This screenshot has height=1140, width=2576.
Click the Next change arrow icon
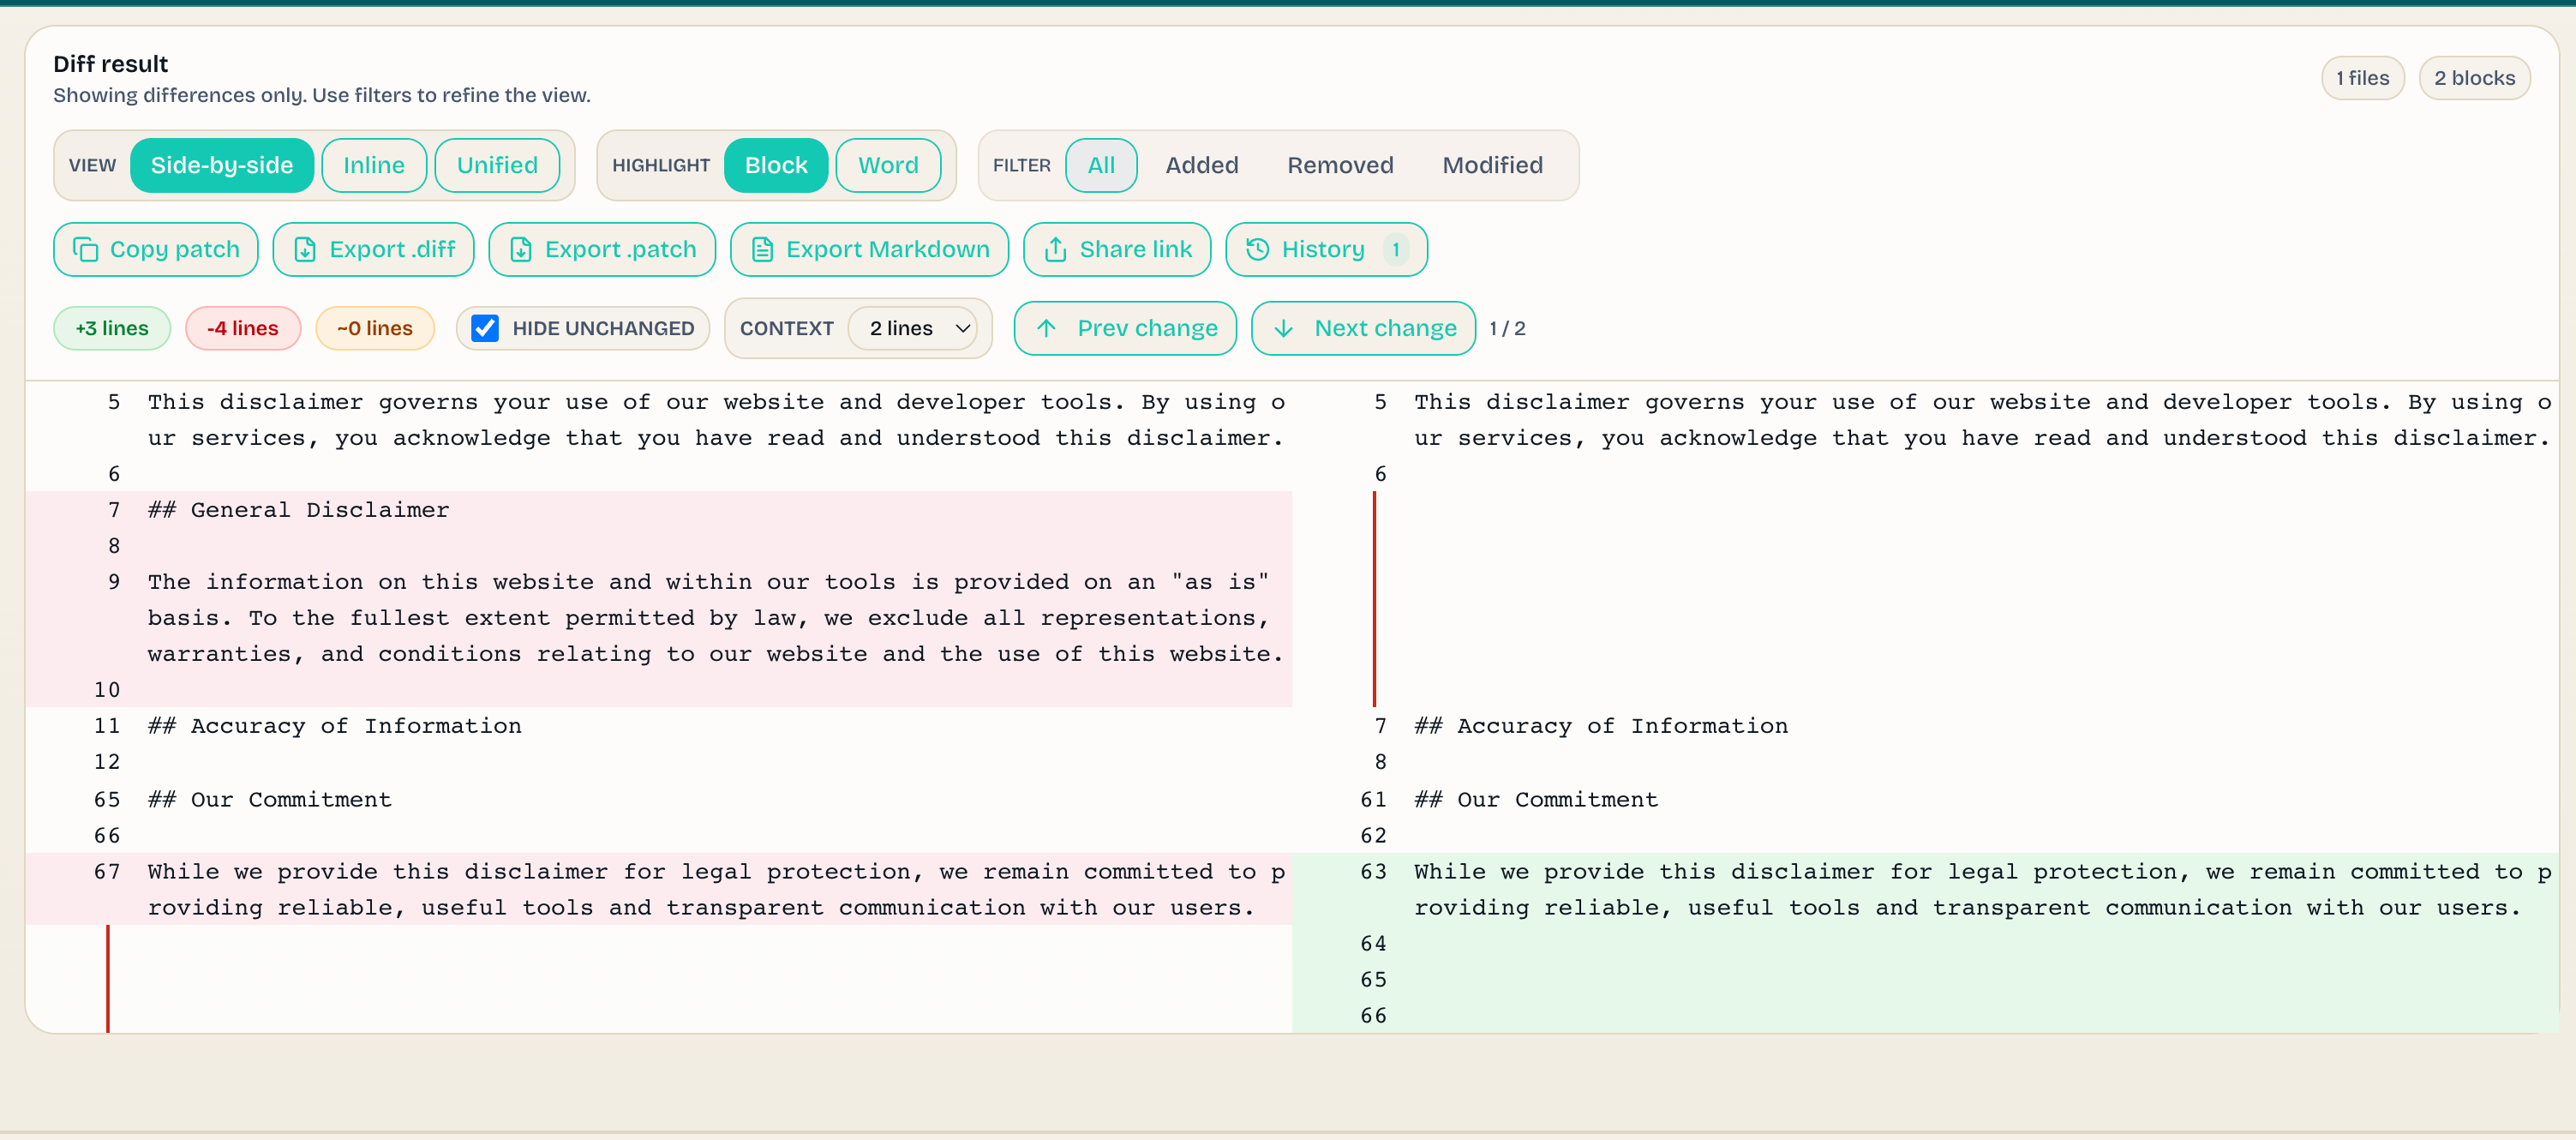pyautogui.click(x=1285, y=328)
